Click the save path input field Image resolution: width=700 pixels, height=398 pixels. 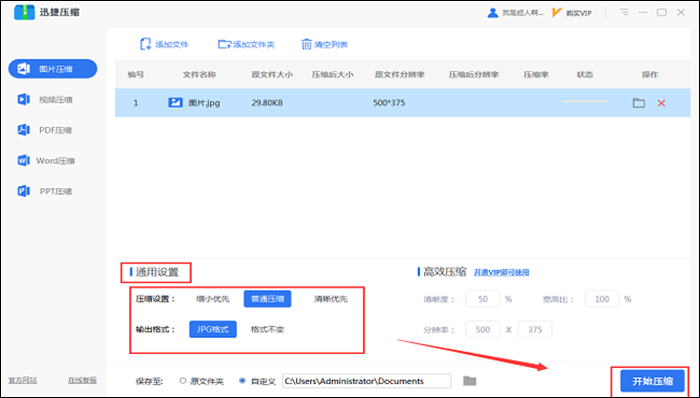(x=367, y=381)
